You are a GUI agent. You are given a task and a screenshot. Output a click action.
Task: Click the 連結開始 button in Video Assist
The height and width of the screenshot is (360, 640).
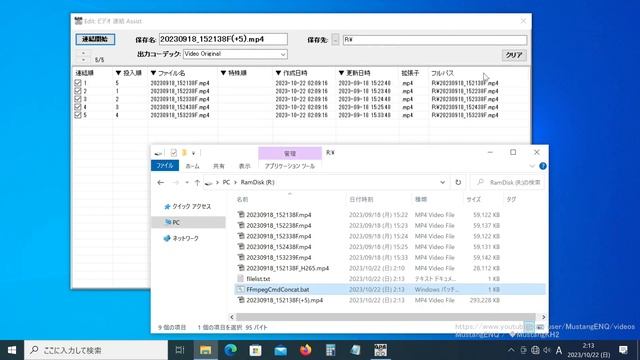point(95,39)
